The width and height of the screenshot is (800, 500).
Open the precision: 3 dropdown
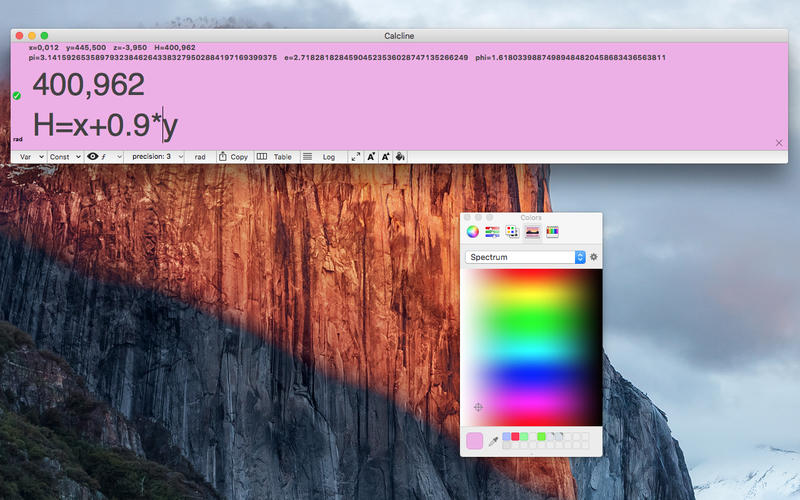tap(158, 157)
